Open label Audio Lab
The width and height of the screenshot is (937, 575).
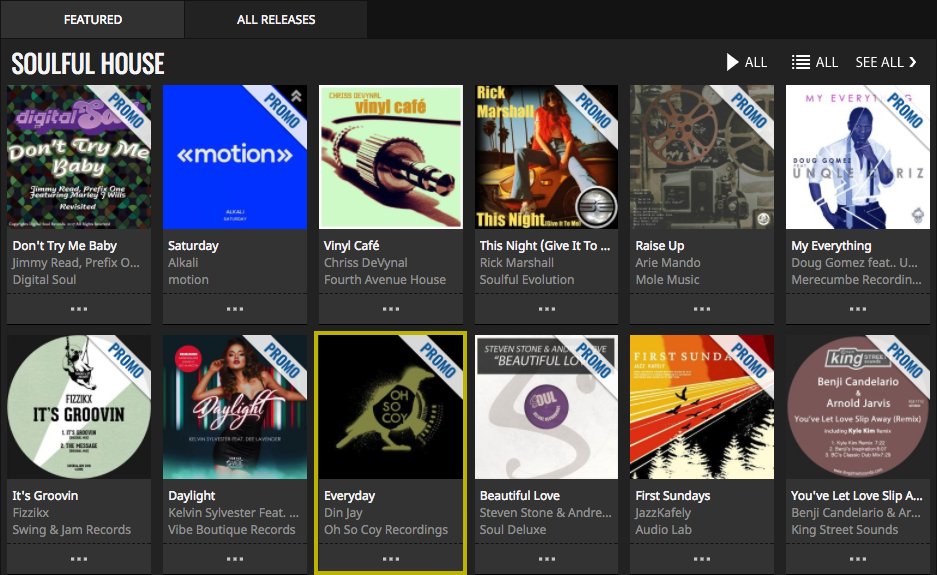coord(663,529)
